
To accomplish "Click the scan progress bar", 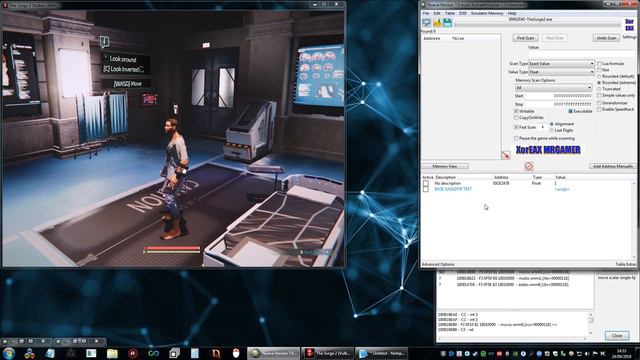I will [537, 25].
